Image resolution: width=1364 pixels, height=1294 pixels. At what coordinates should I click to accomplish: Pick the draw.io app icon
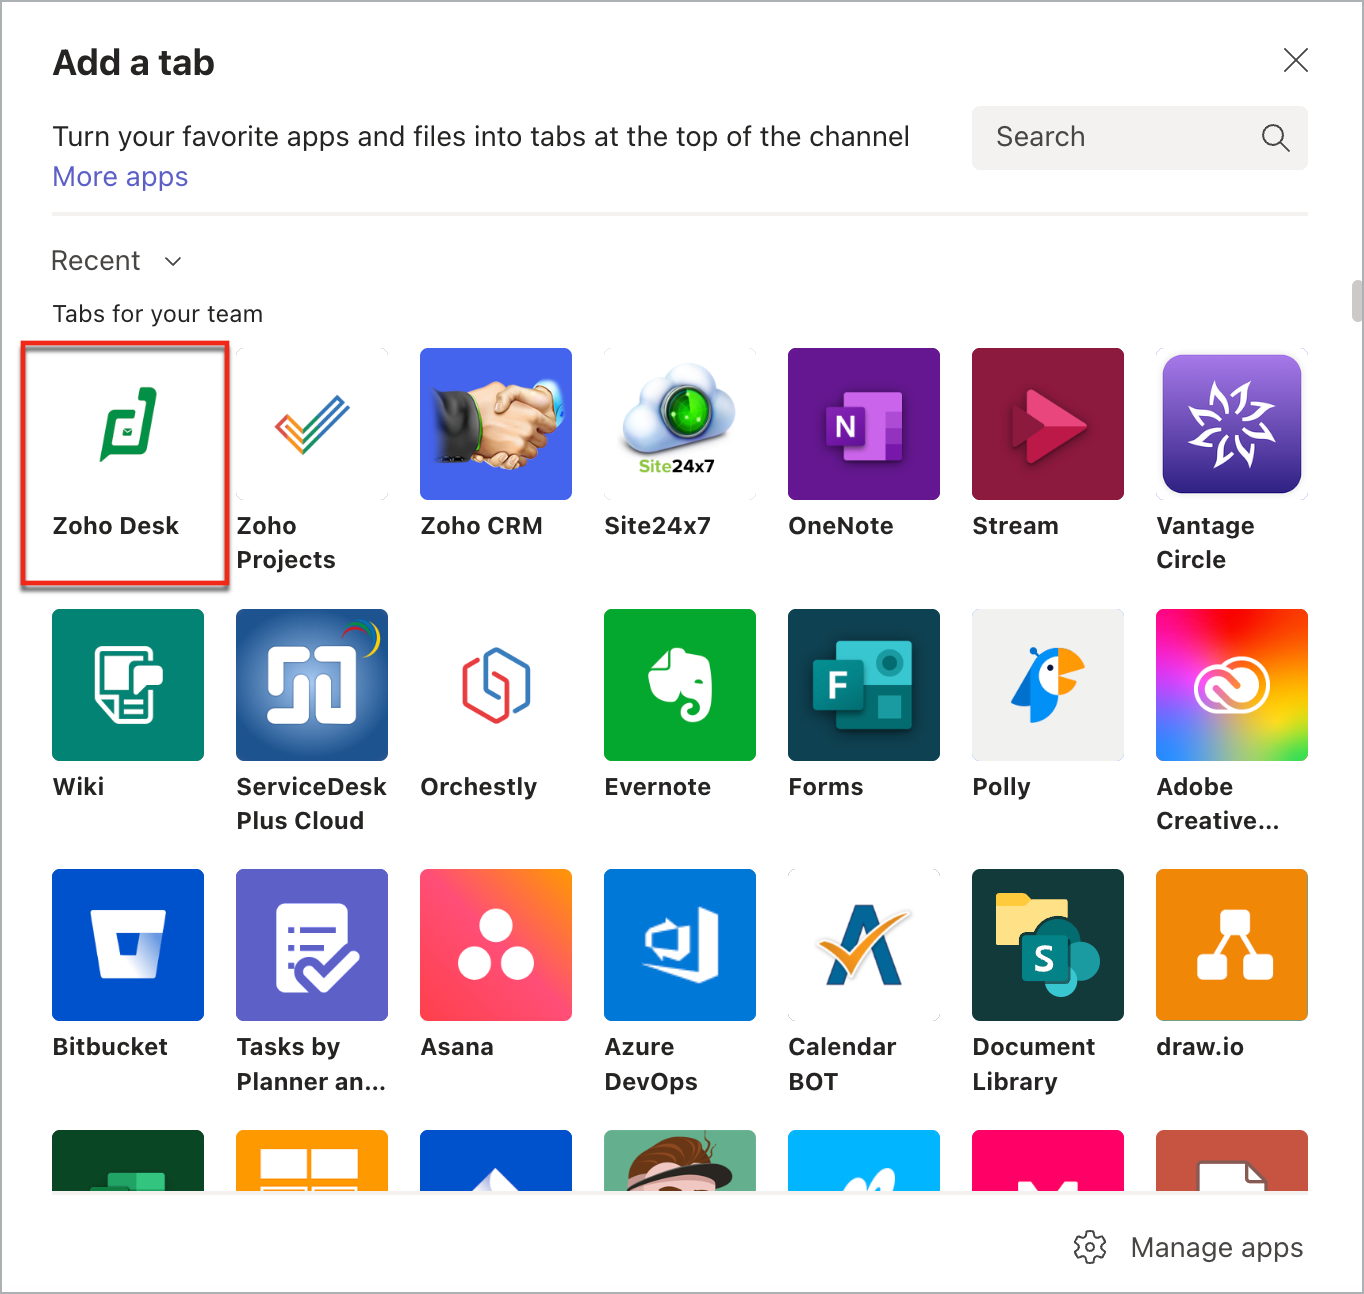pos(1232,945)
